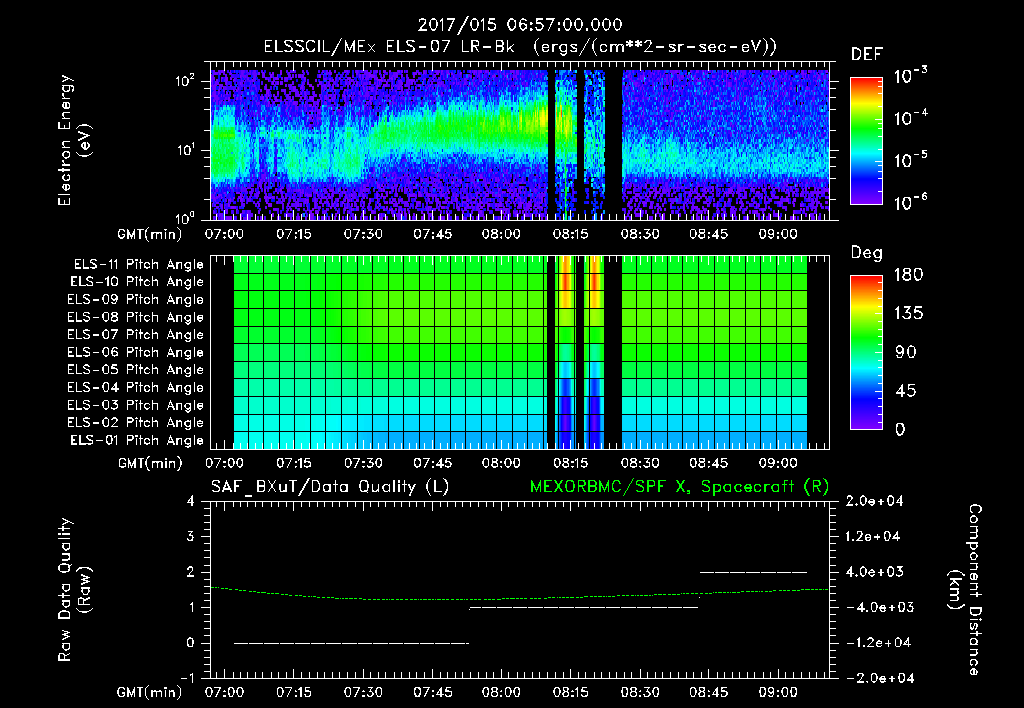Select the ELS-10 Pitch Angle label
Viewport: 1024px width, 708px height.
137,282
